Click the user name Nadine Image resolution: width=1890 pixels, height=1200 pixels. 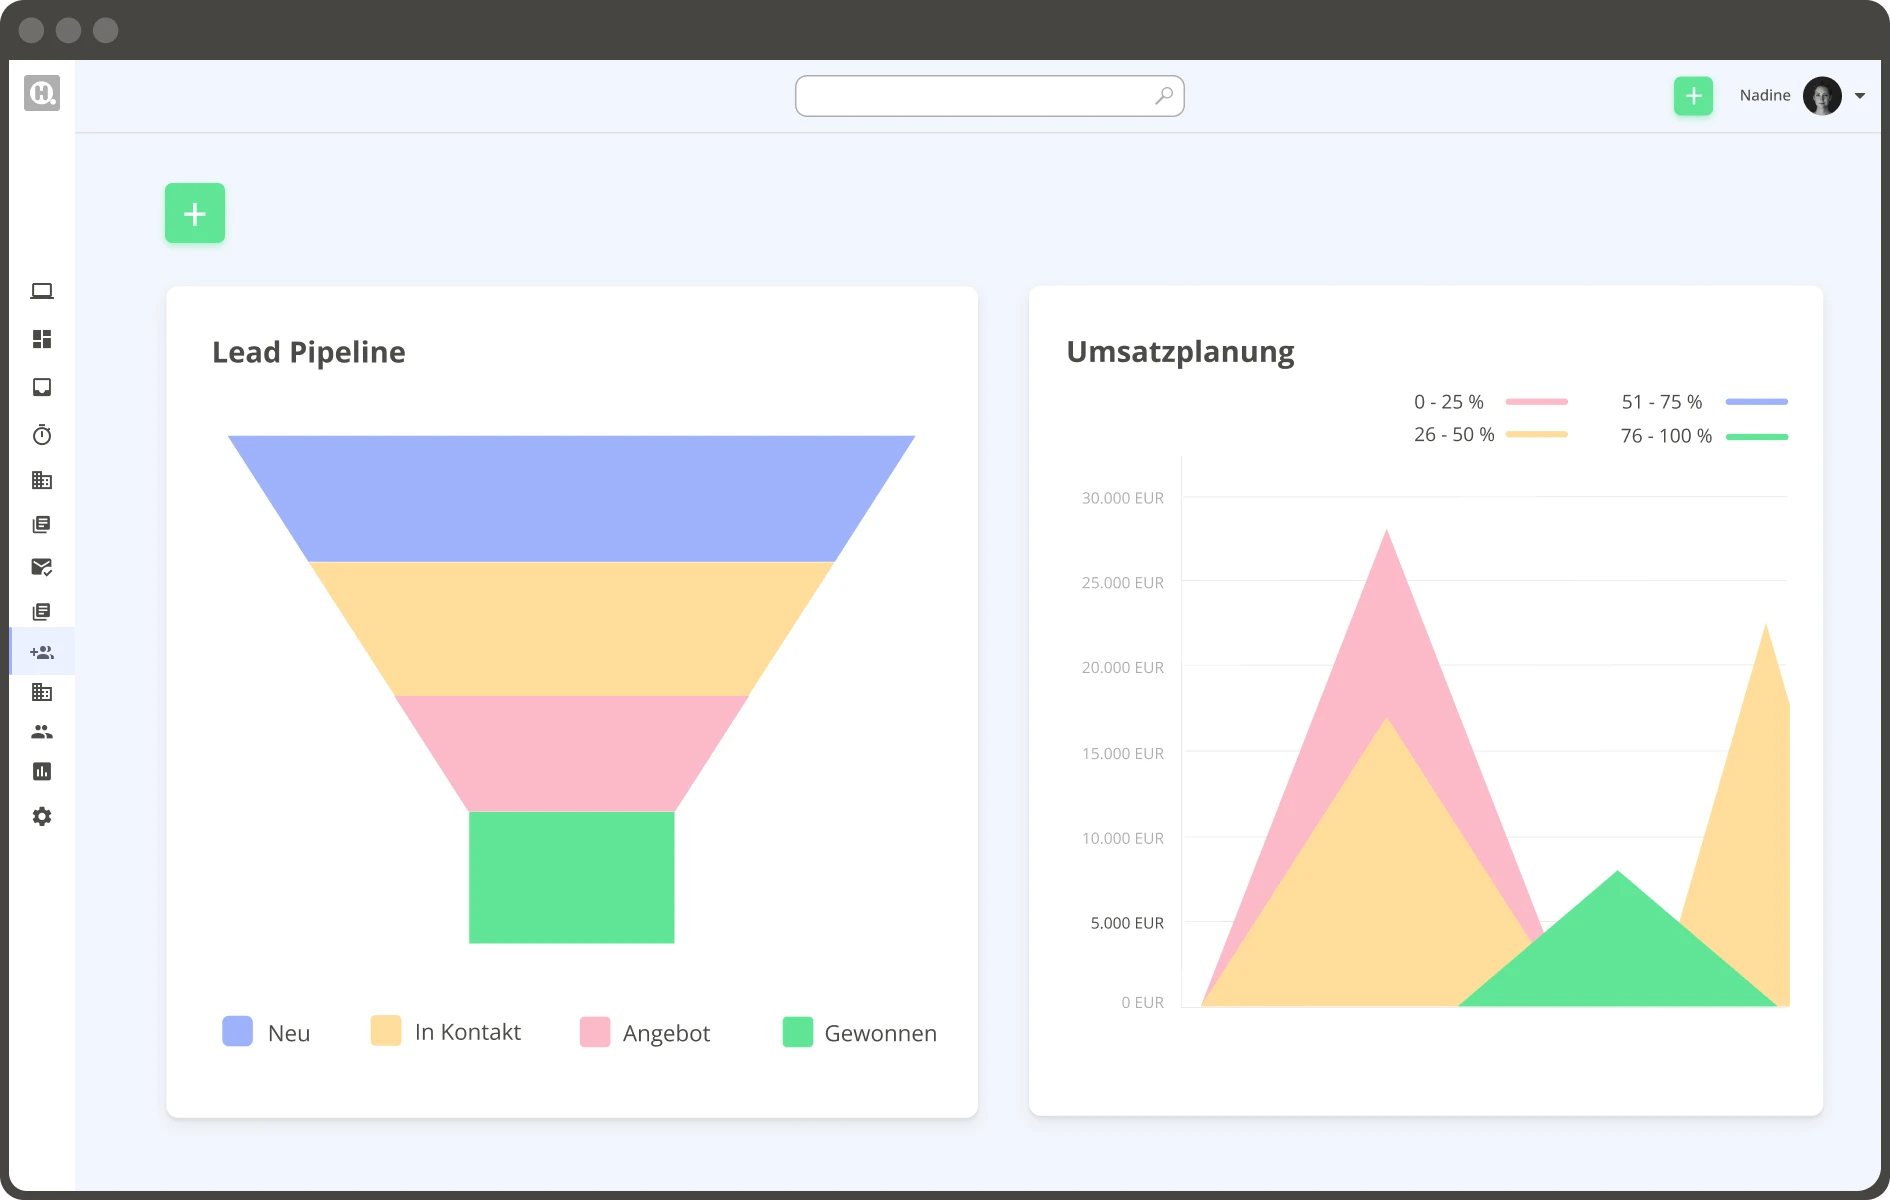pyautogui.click(x=1765, y=95)
